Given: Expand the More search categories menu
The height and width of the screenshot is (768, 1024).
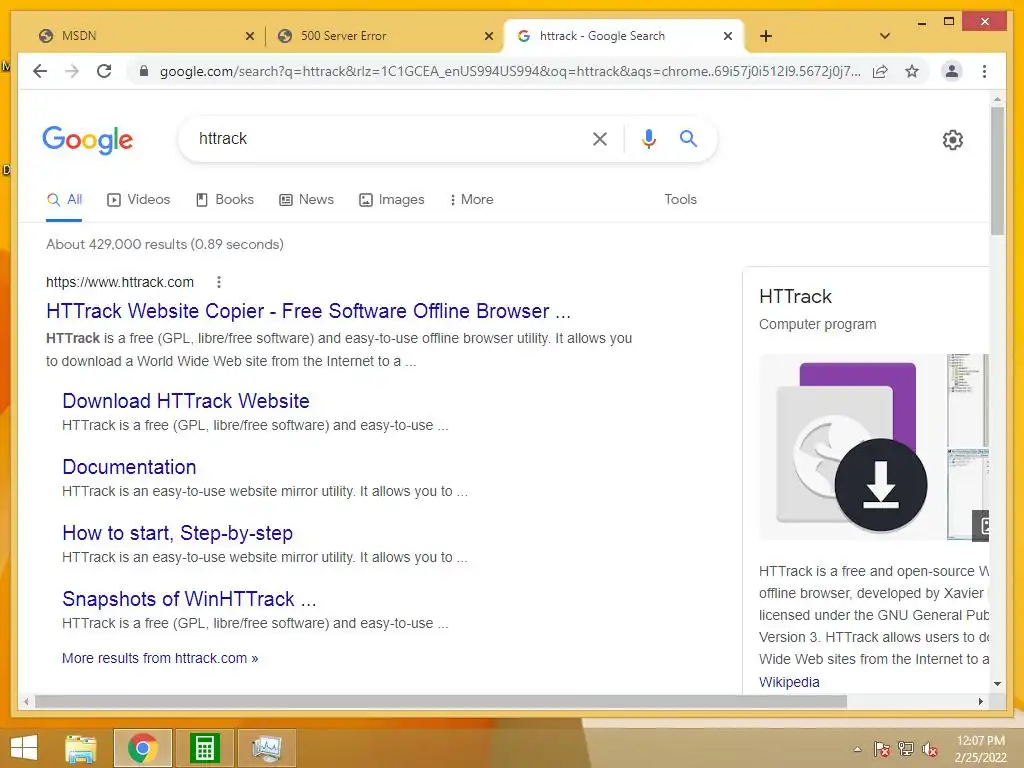Looking at the screenshot, I should tap(472, 200).
